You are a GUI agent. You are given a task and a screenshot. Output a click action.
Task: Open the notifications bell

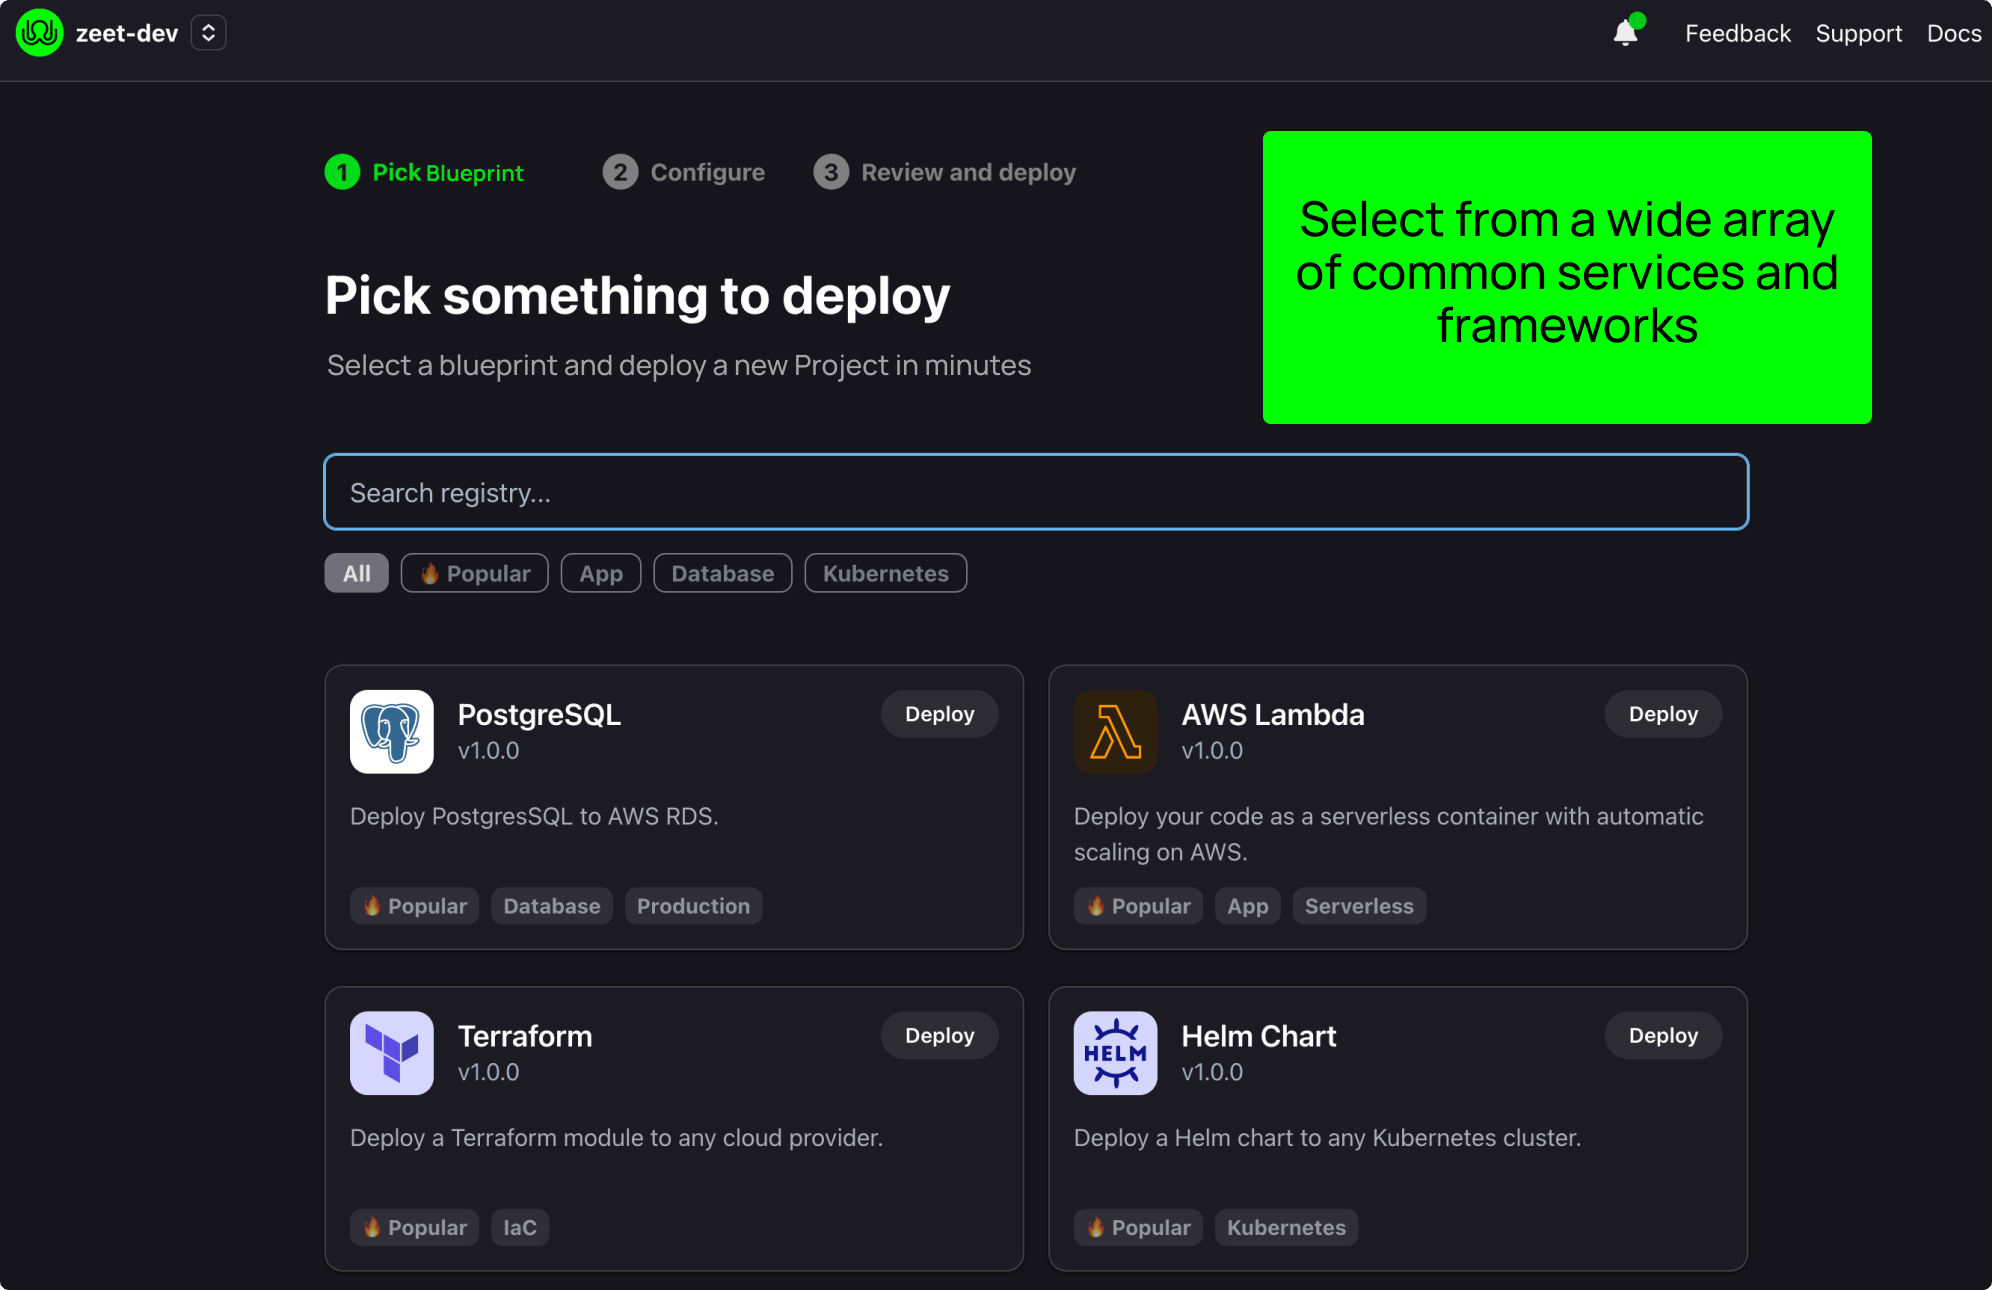(1627, 32)
